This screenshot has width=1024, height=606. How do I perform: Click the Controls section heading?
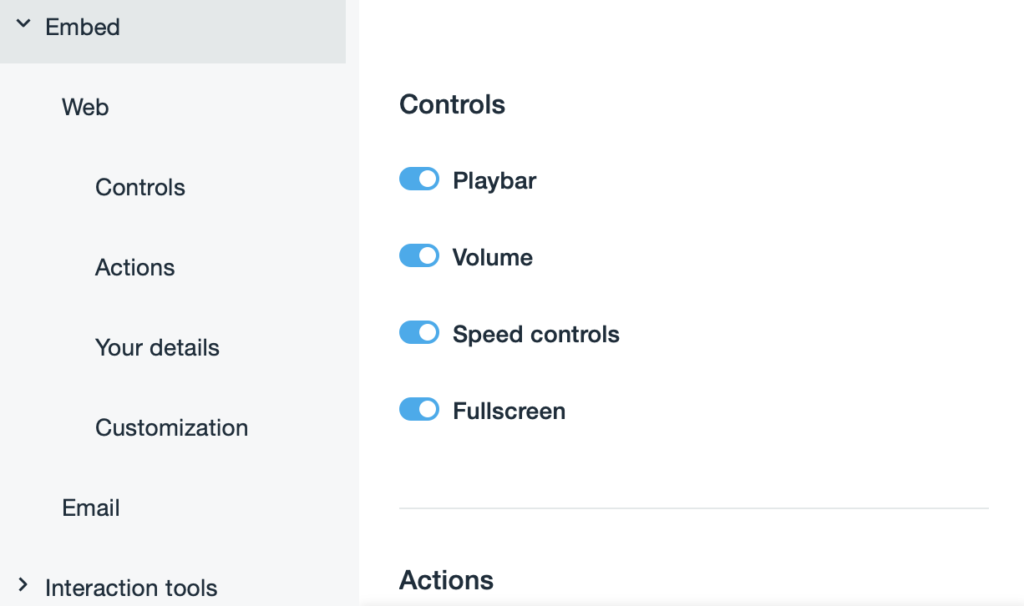(452, 104)
